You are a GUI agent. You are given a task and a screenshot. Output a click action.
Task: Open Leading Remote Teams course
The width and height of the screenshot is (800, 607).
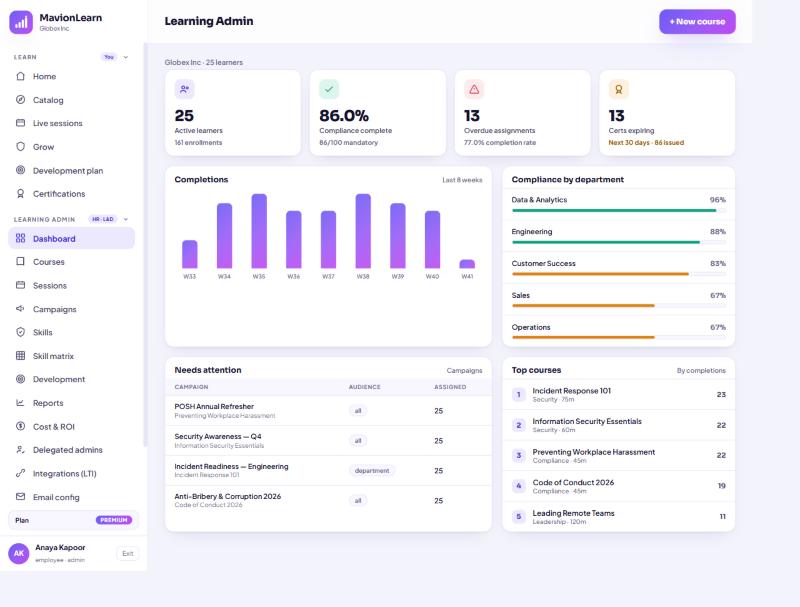click(619, 516)
